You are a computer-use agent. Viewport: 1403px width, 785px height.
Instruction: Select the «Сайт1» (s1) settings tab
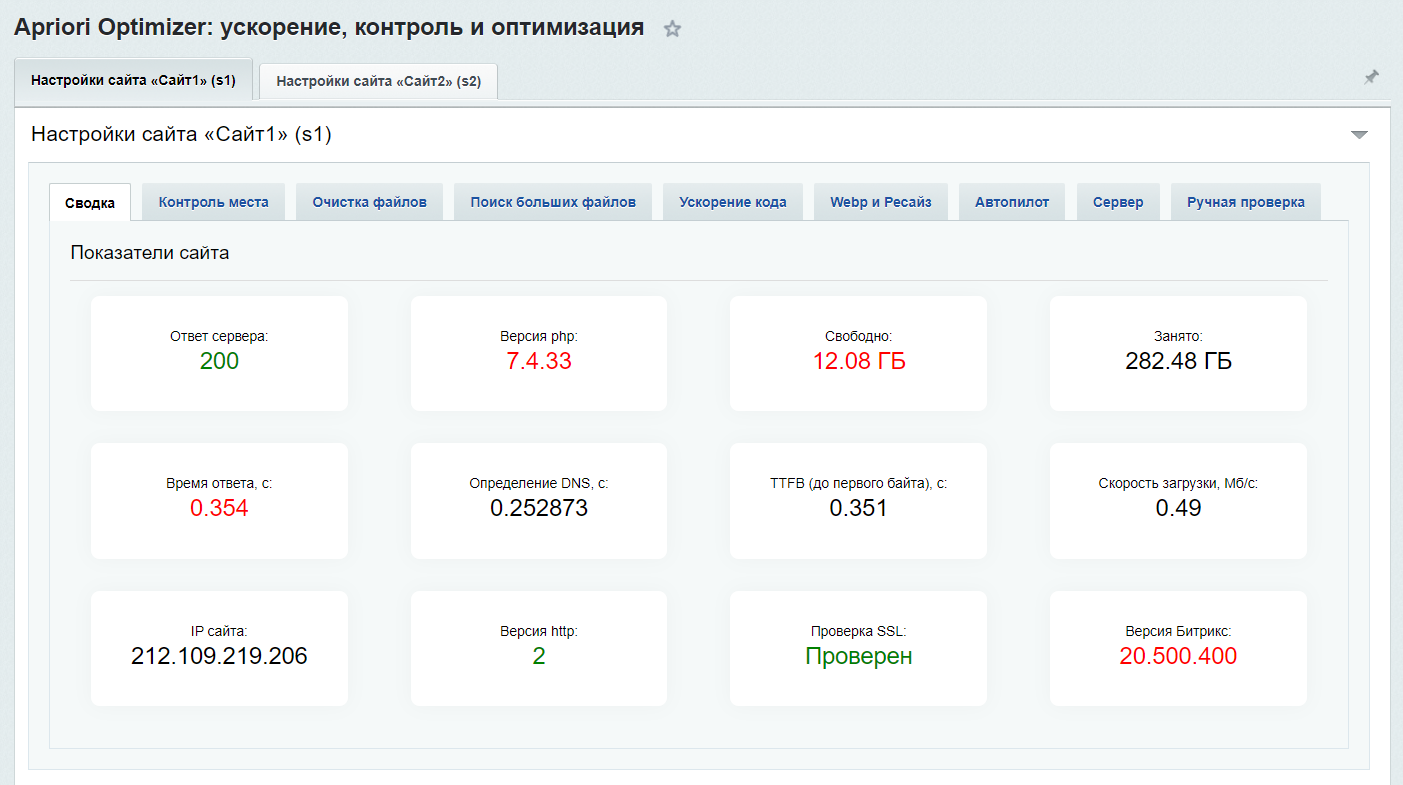click(133, 81)
